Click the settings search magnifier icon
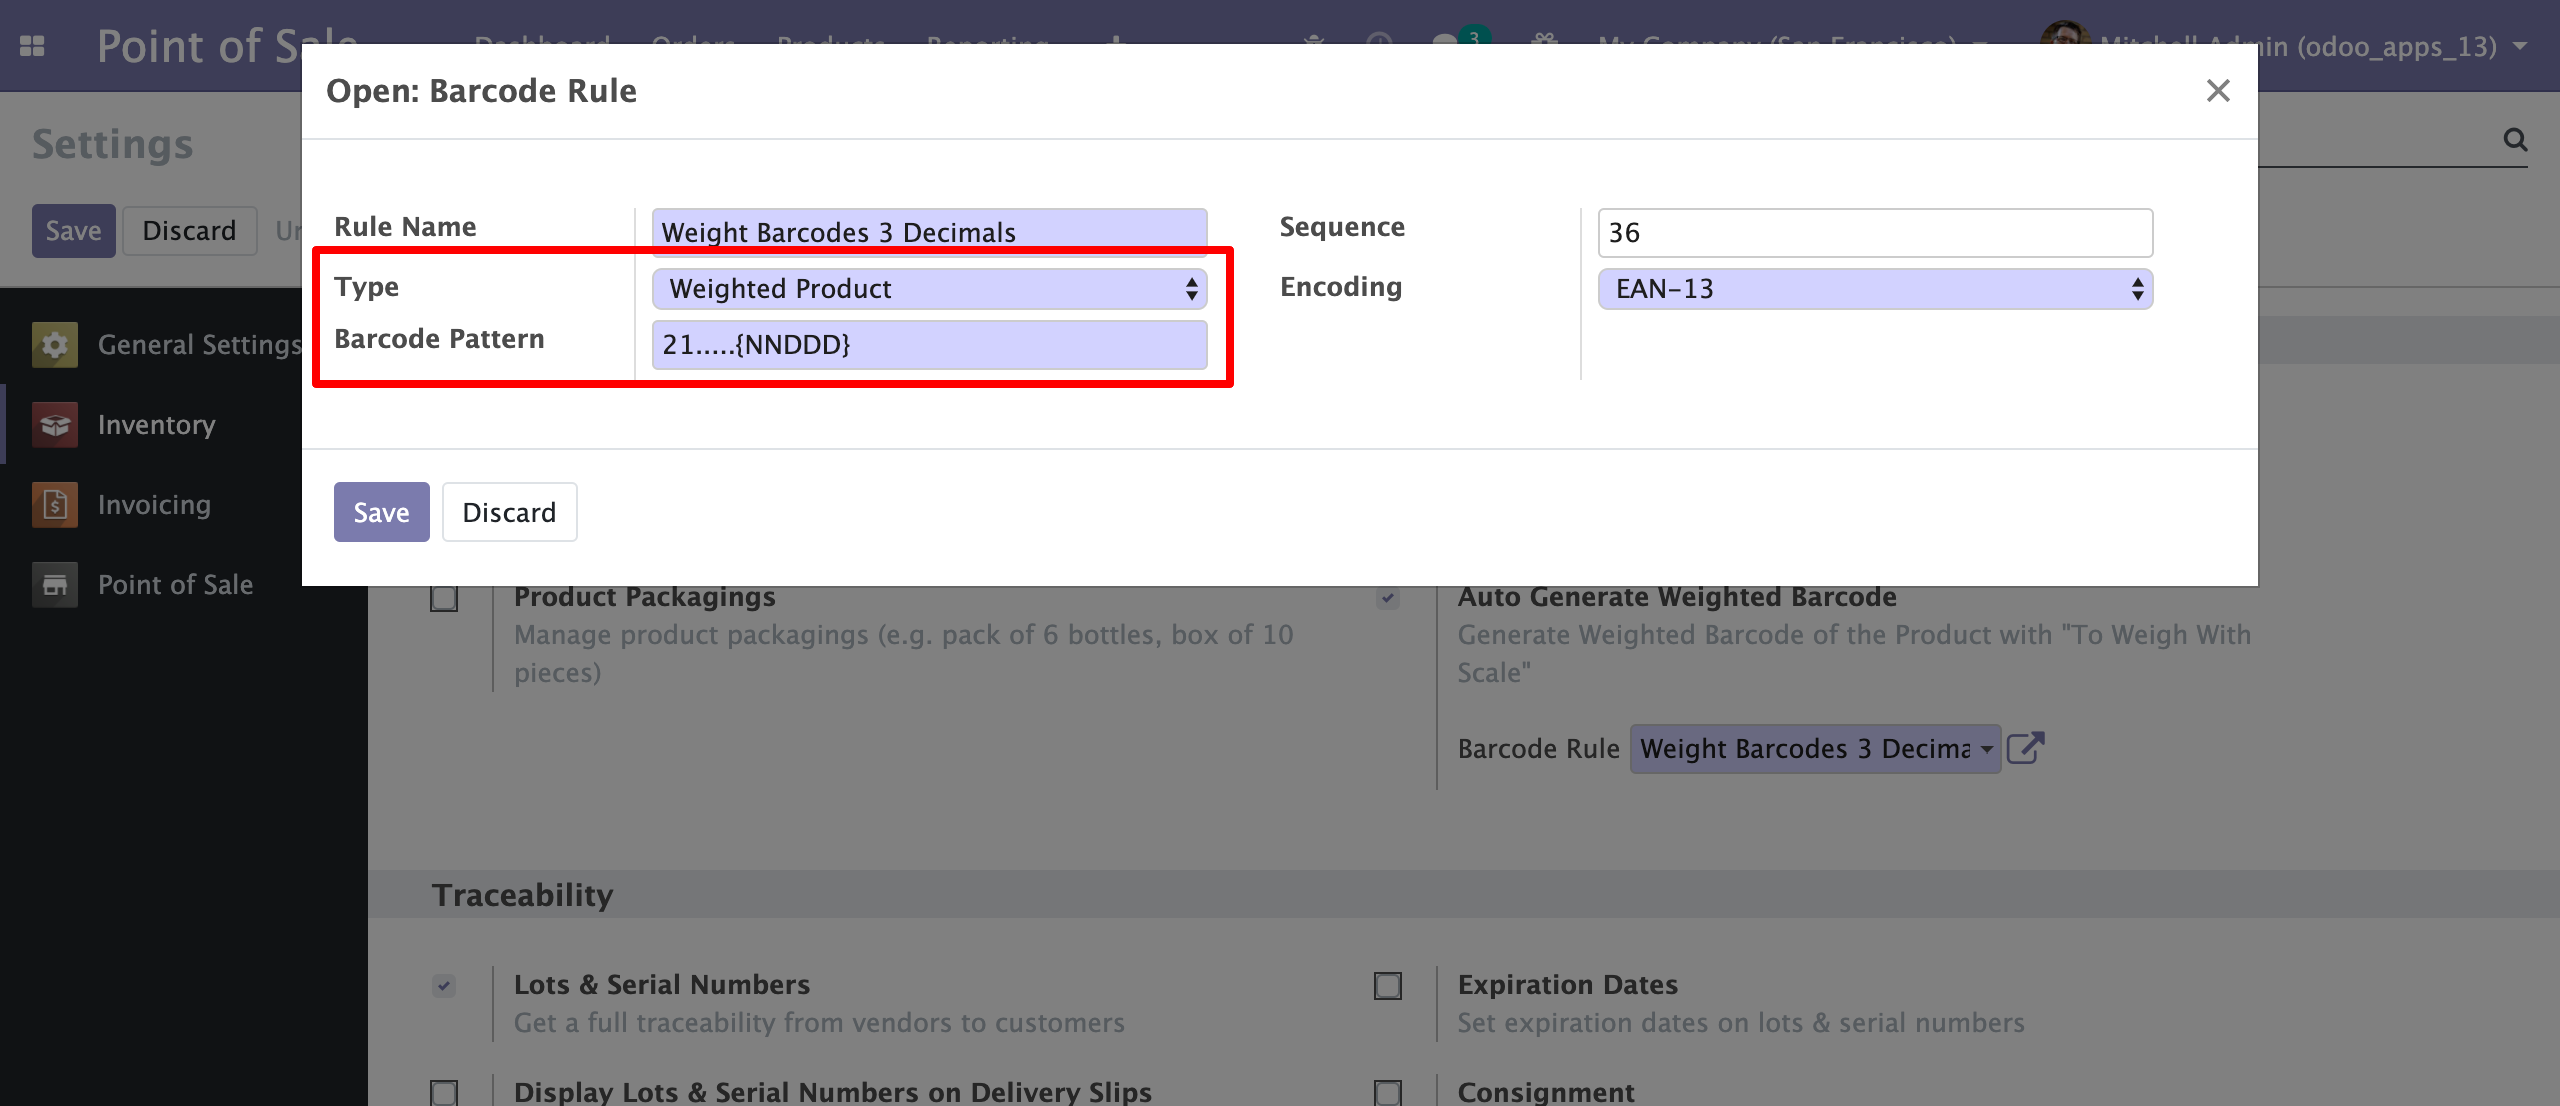This screenshot has width=2560, height=1106. pyautogui.click(x=2515, y=140)
